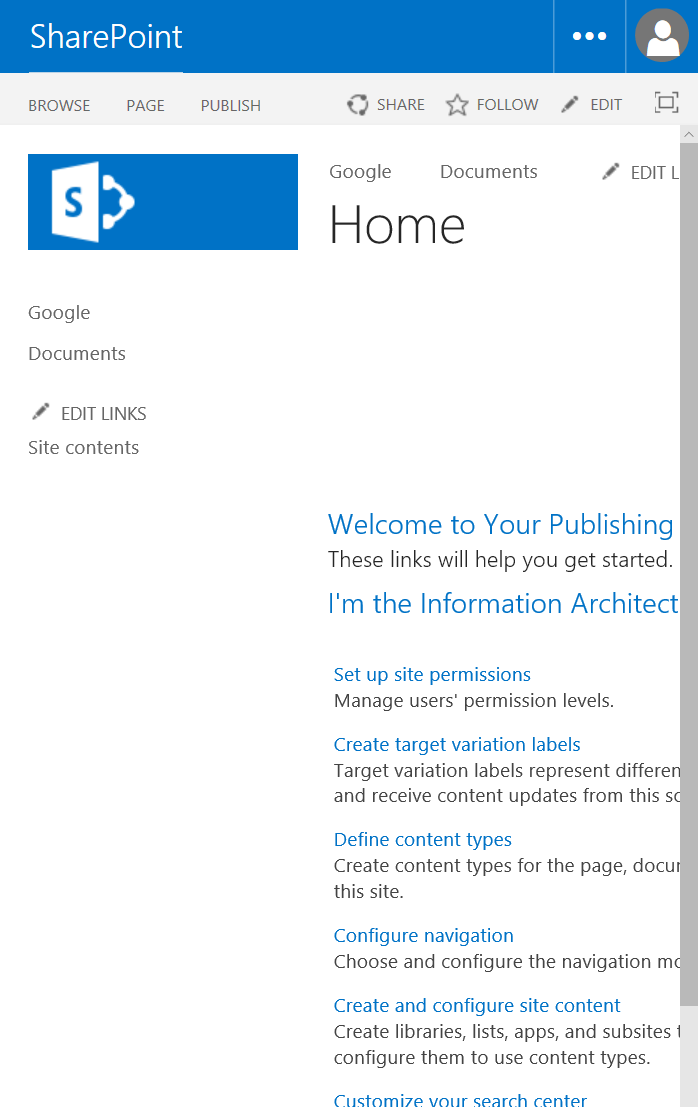Image resolution: width=698 pixels, height=1107 pixels.
Task: Click the Edit pencil in ribbon
Action: coord(570,104)
